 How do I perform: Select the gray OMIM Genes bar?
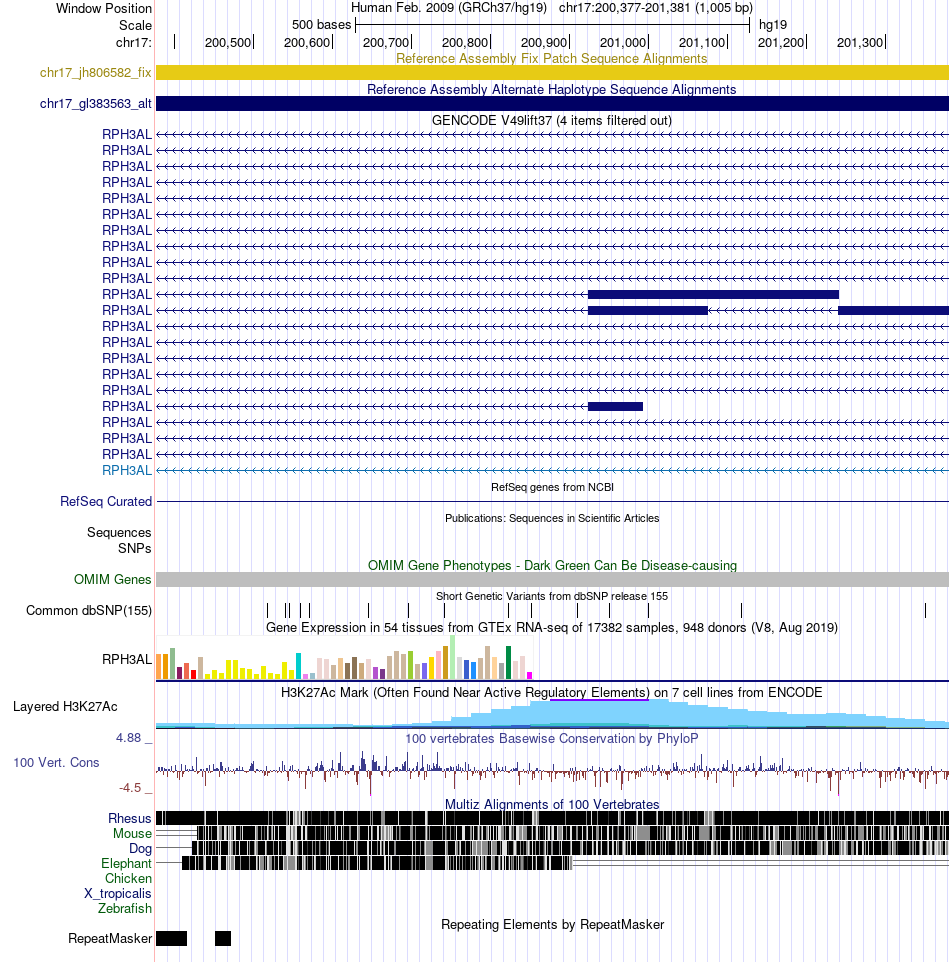coord(552,579)
